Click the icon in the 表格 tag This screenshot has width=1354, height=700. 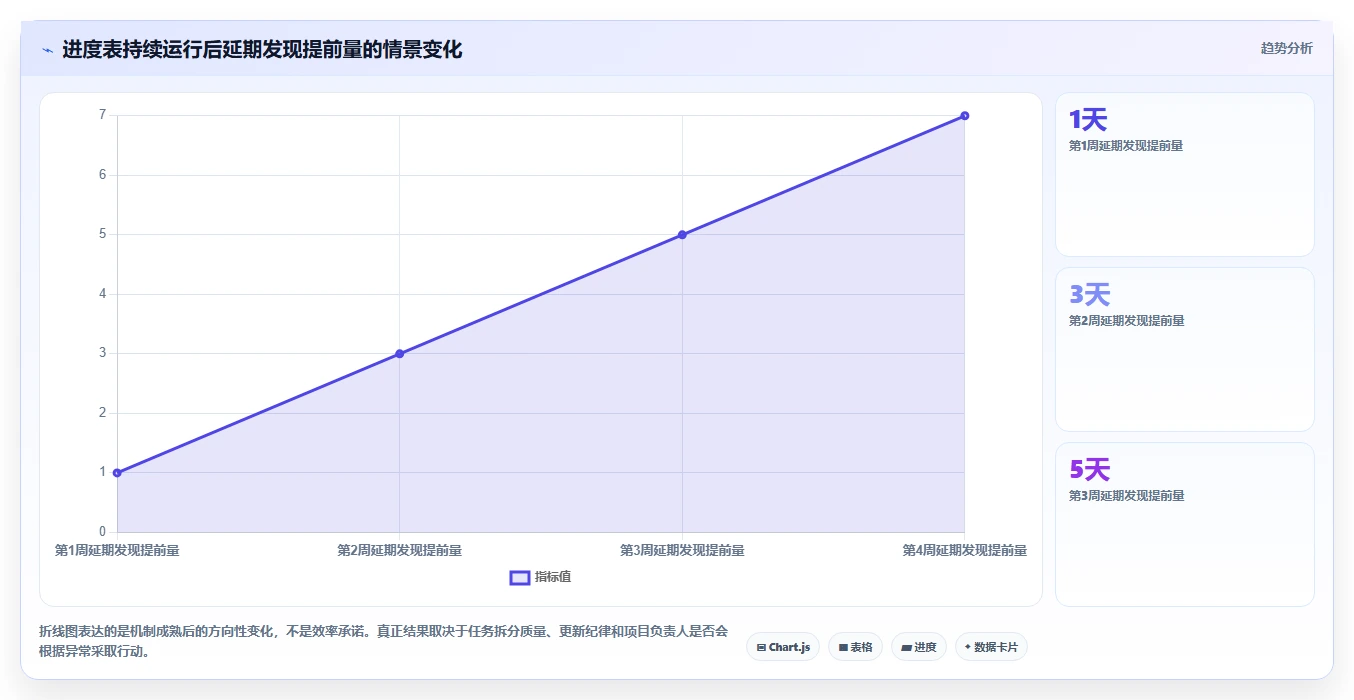pos(843,648)
